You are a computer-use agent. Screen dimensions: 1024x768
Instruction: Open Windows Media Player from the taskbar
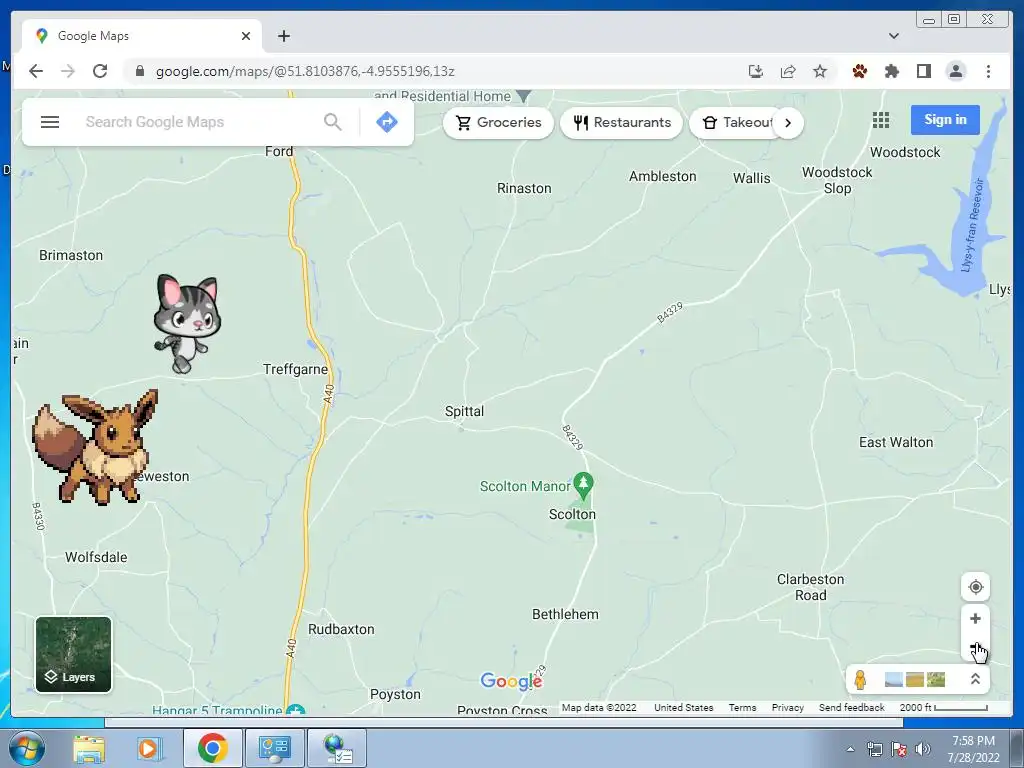coord(148,748)
